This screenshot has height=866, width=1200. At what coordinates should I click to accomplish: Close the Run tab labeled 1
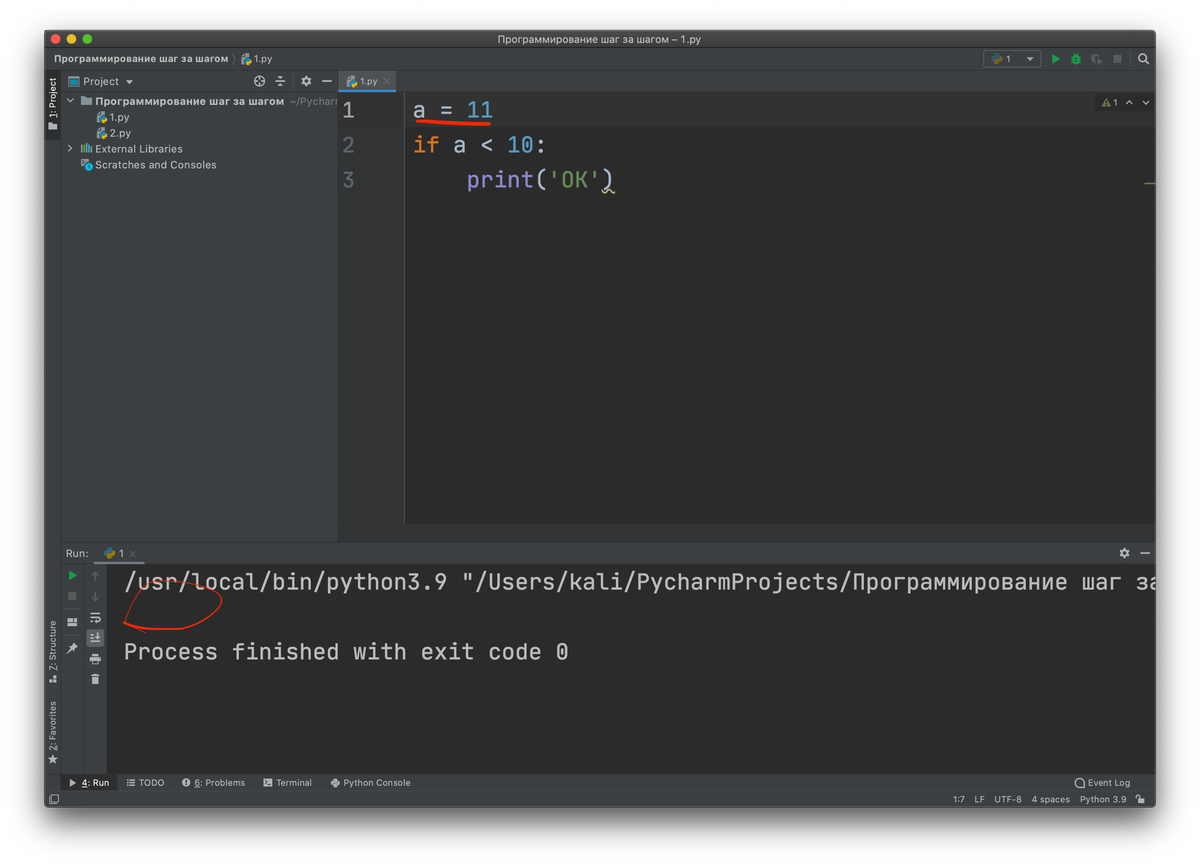133,553
